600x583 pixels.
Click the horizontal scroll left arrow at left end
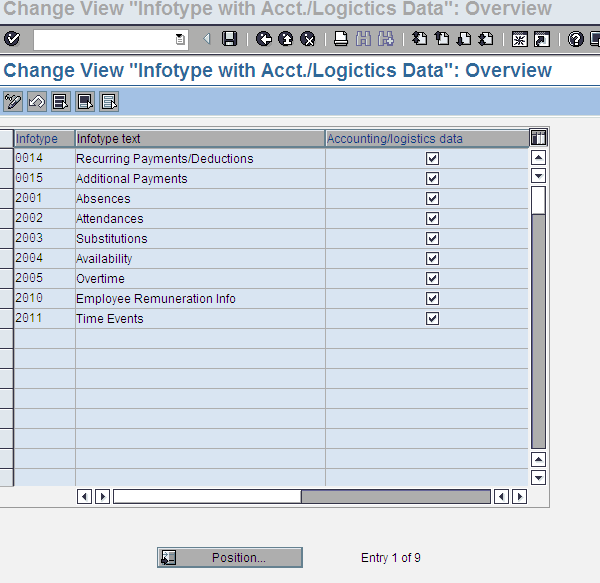point(84,497)
